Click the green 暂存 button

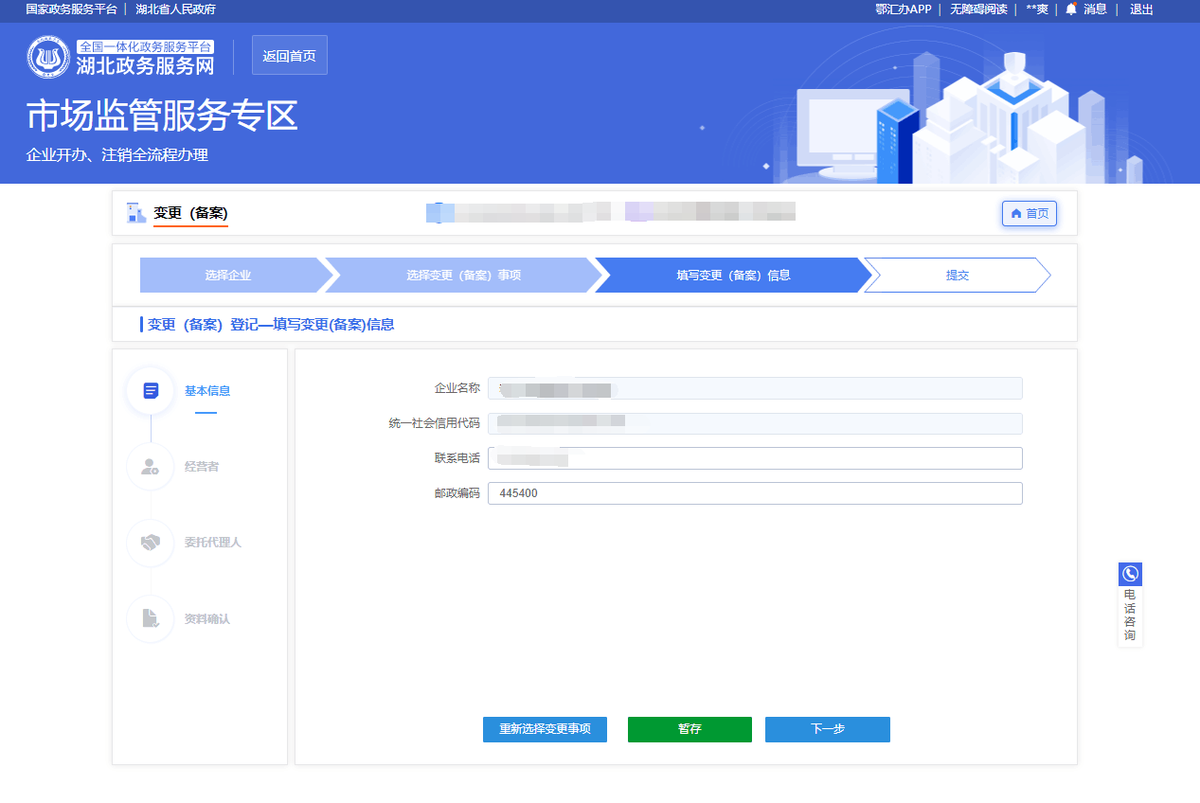pos(689,729)
